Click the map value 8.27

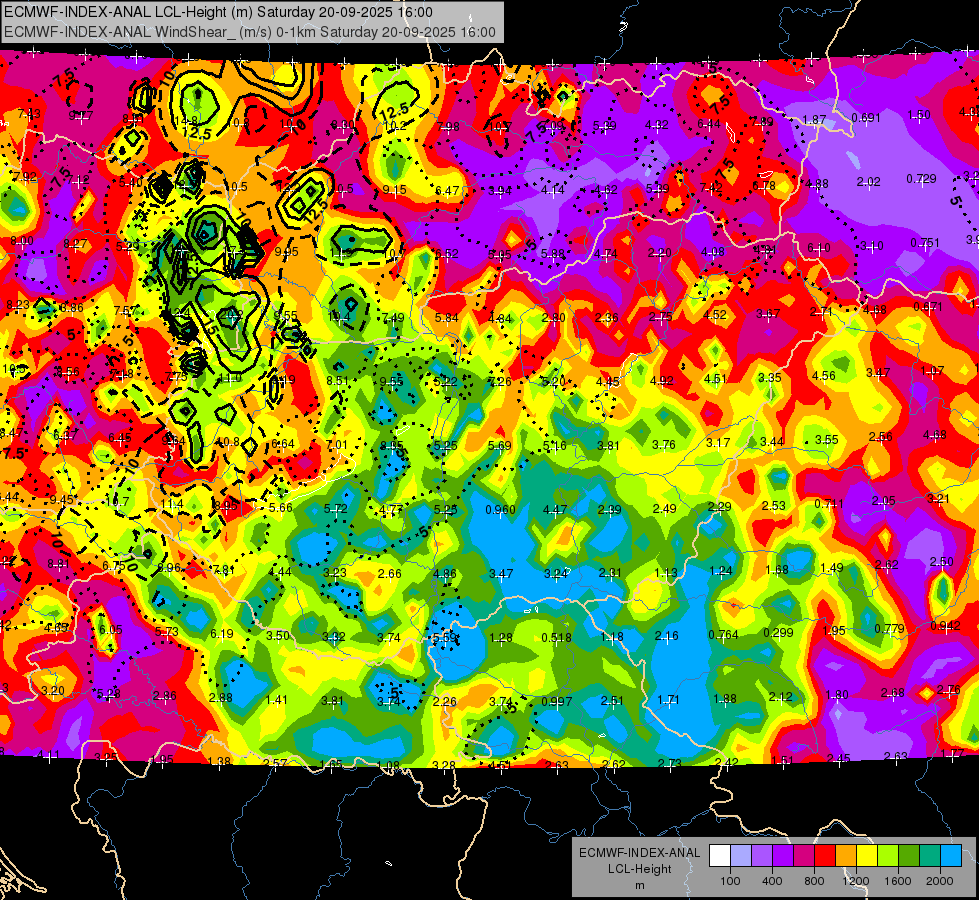click(76, 244)
